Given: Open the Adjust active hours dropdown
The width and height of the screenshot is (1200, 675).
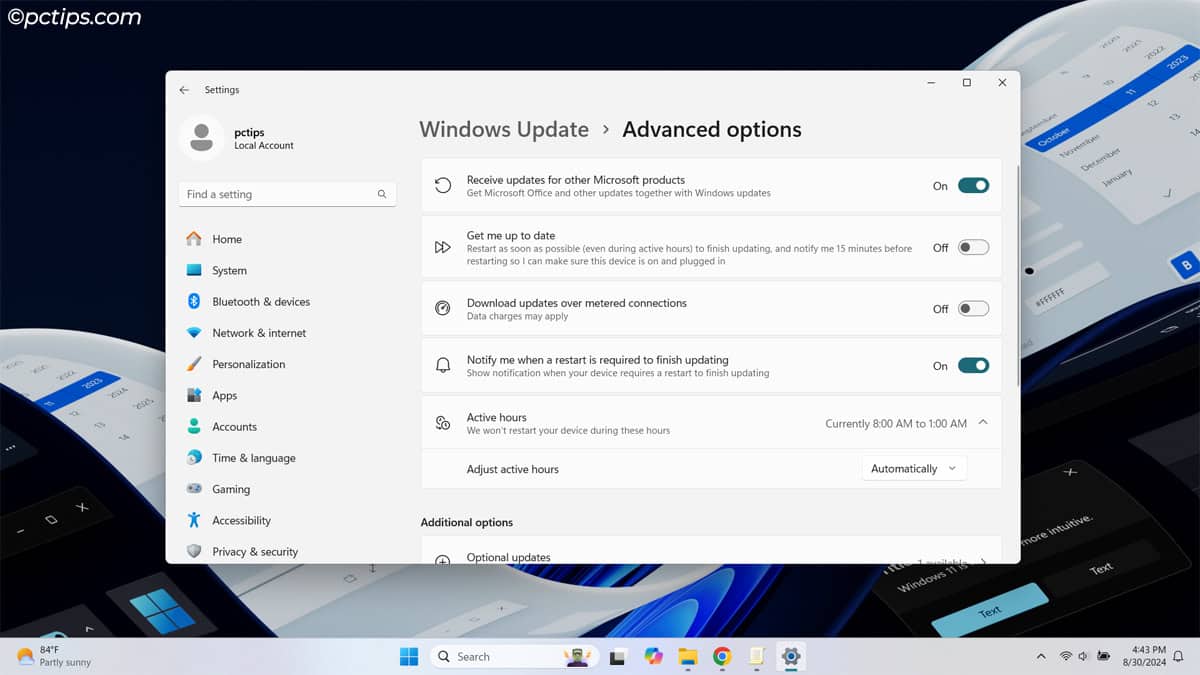Looking at the screenshot, I should (x=913, y=467).
